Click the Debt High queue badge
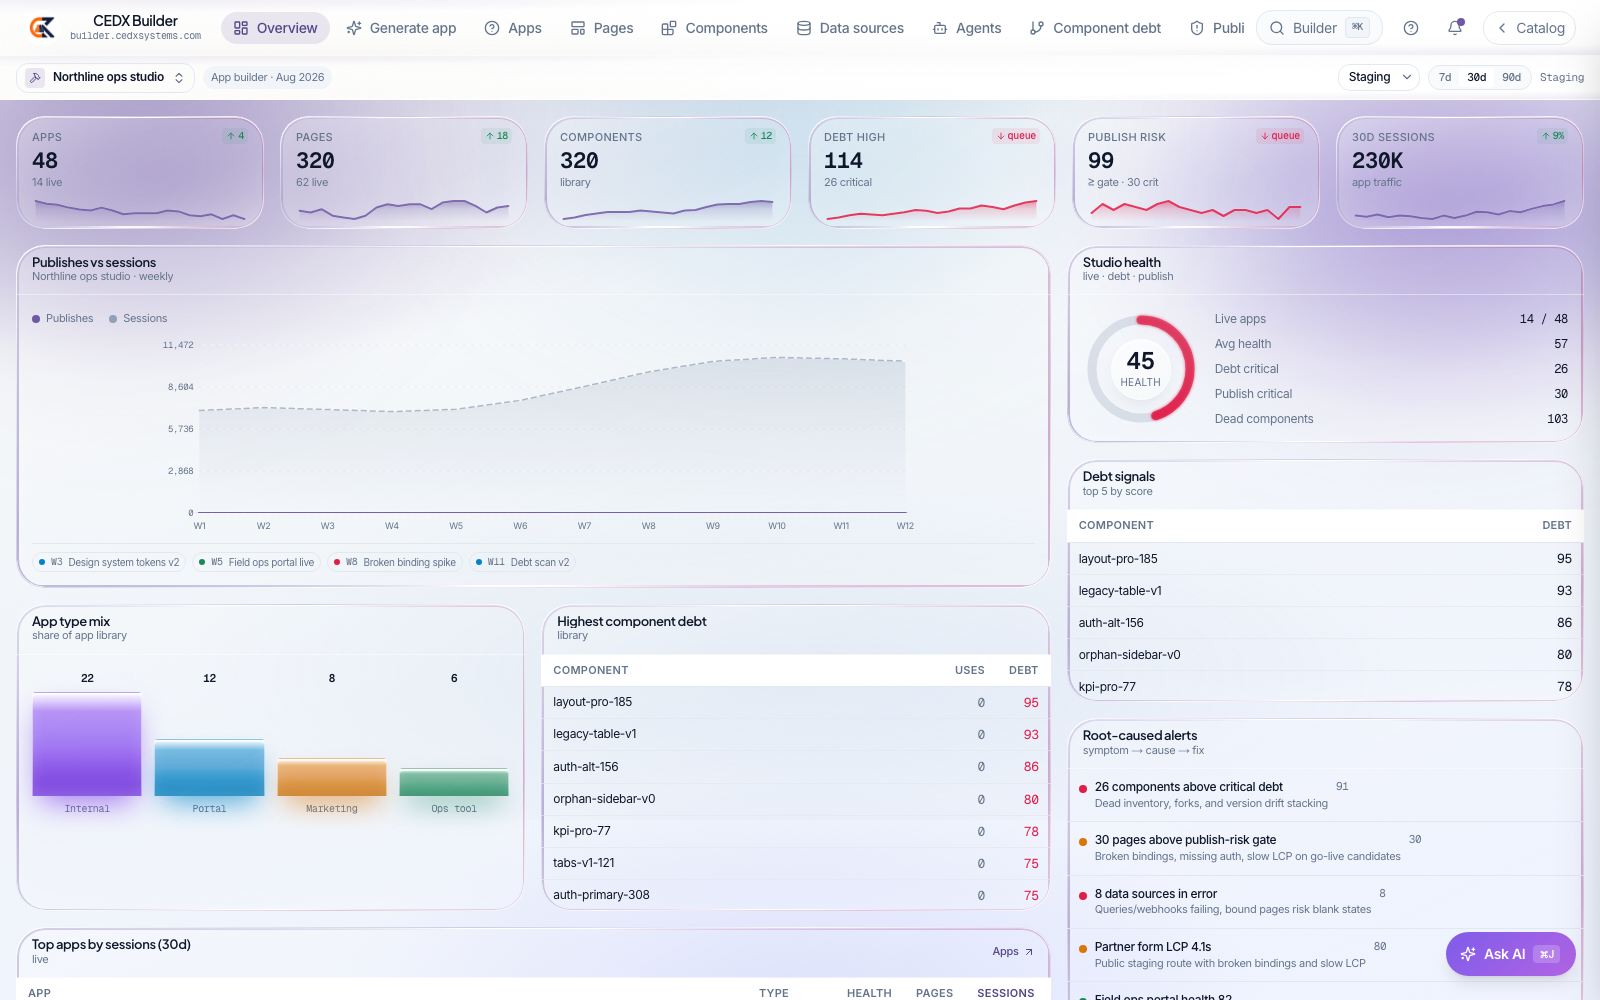This screenshot has width=1600, height=1000. 1016,136
